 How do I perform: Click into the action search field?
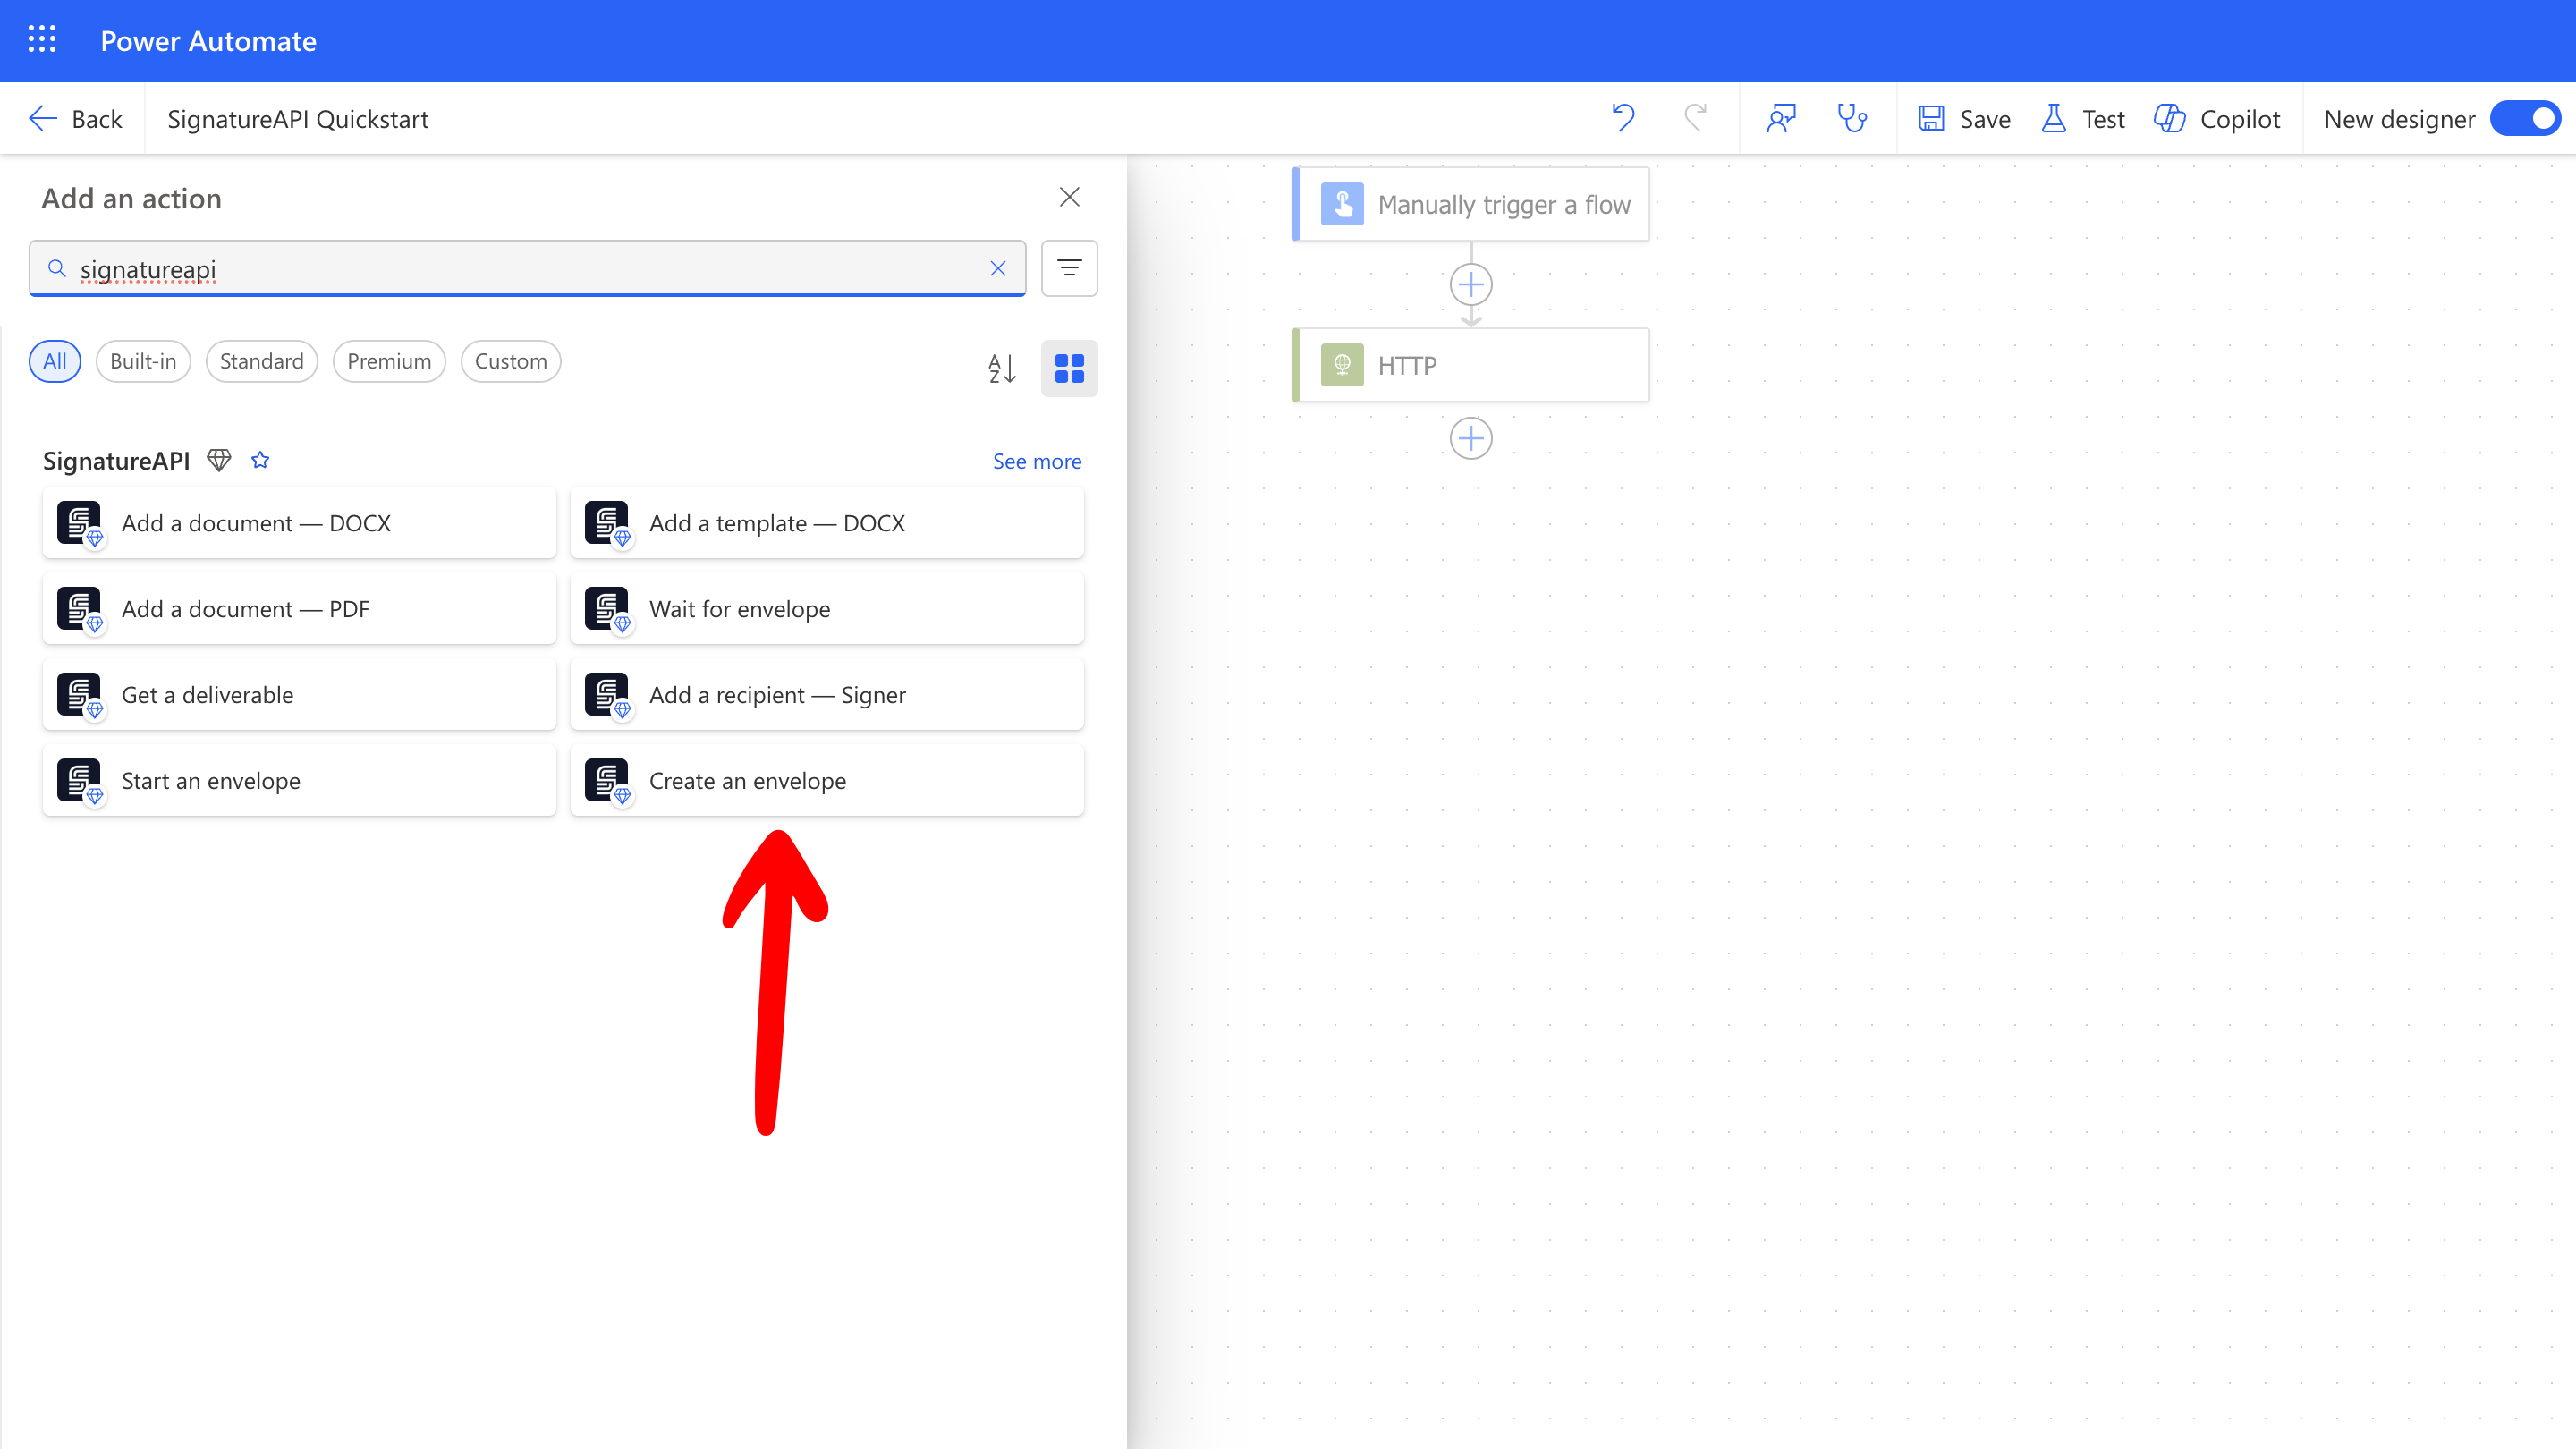coord(520,269)
